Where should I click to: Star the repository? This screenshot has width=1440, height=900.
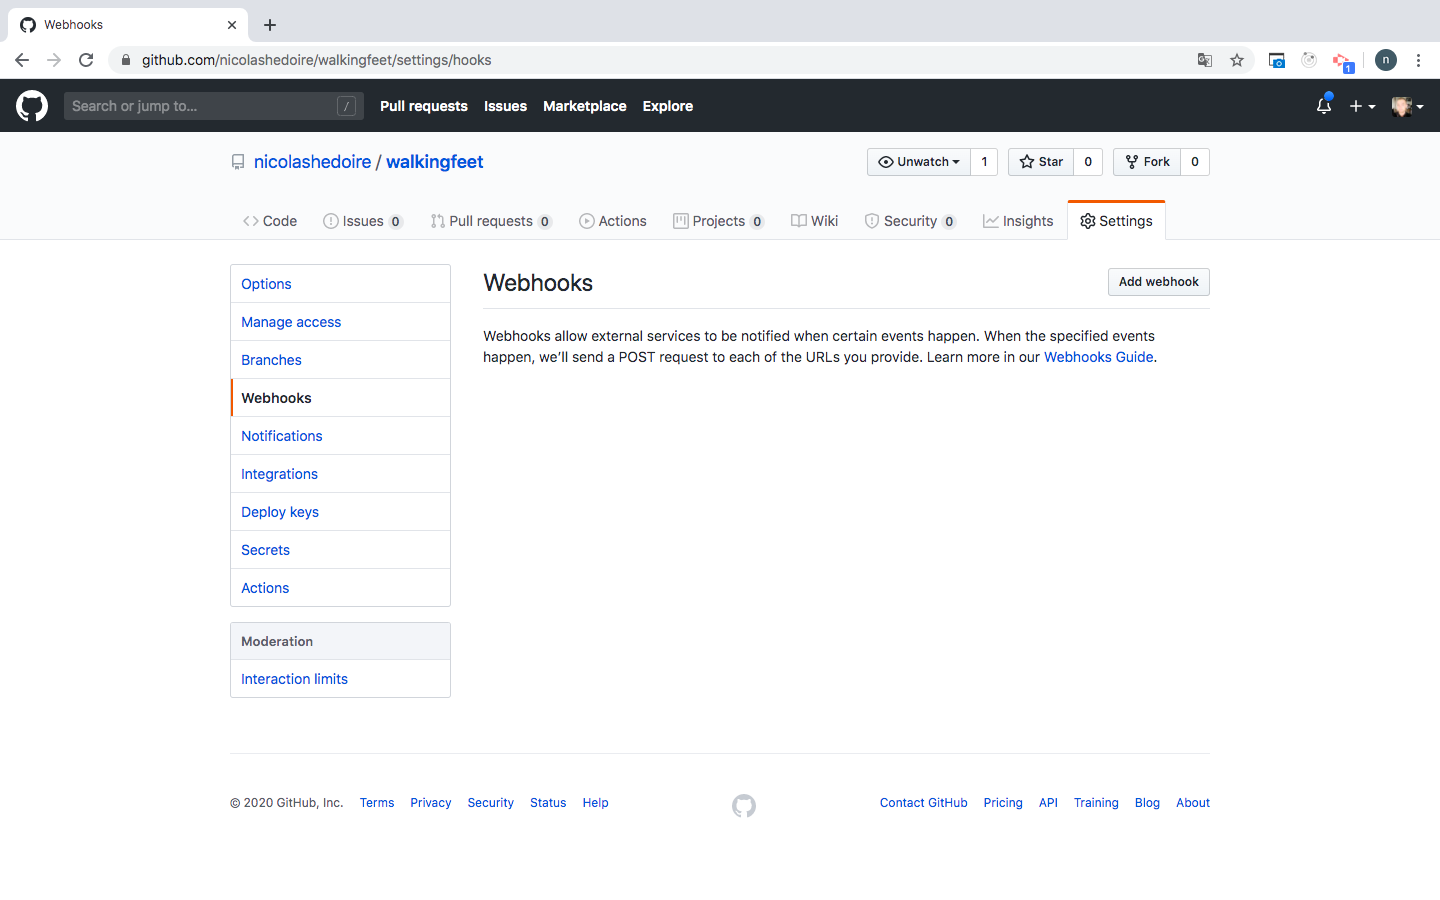click(1041, 162)
